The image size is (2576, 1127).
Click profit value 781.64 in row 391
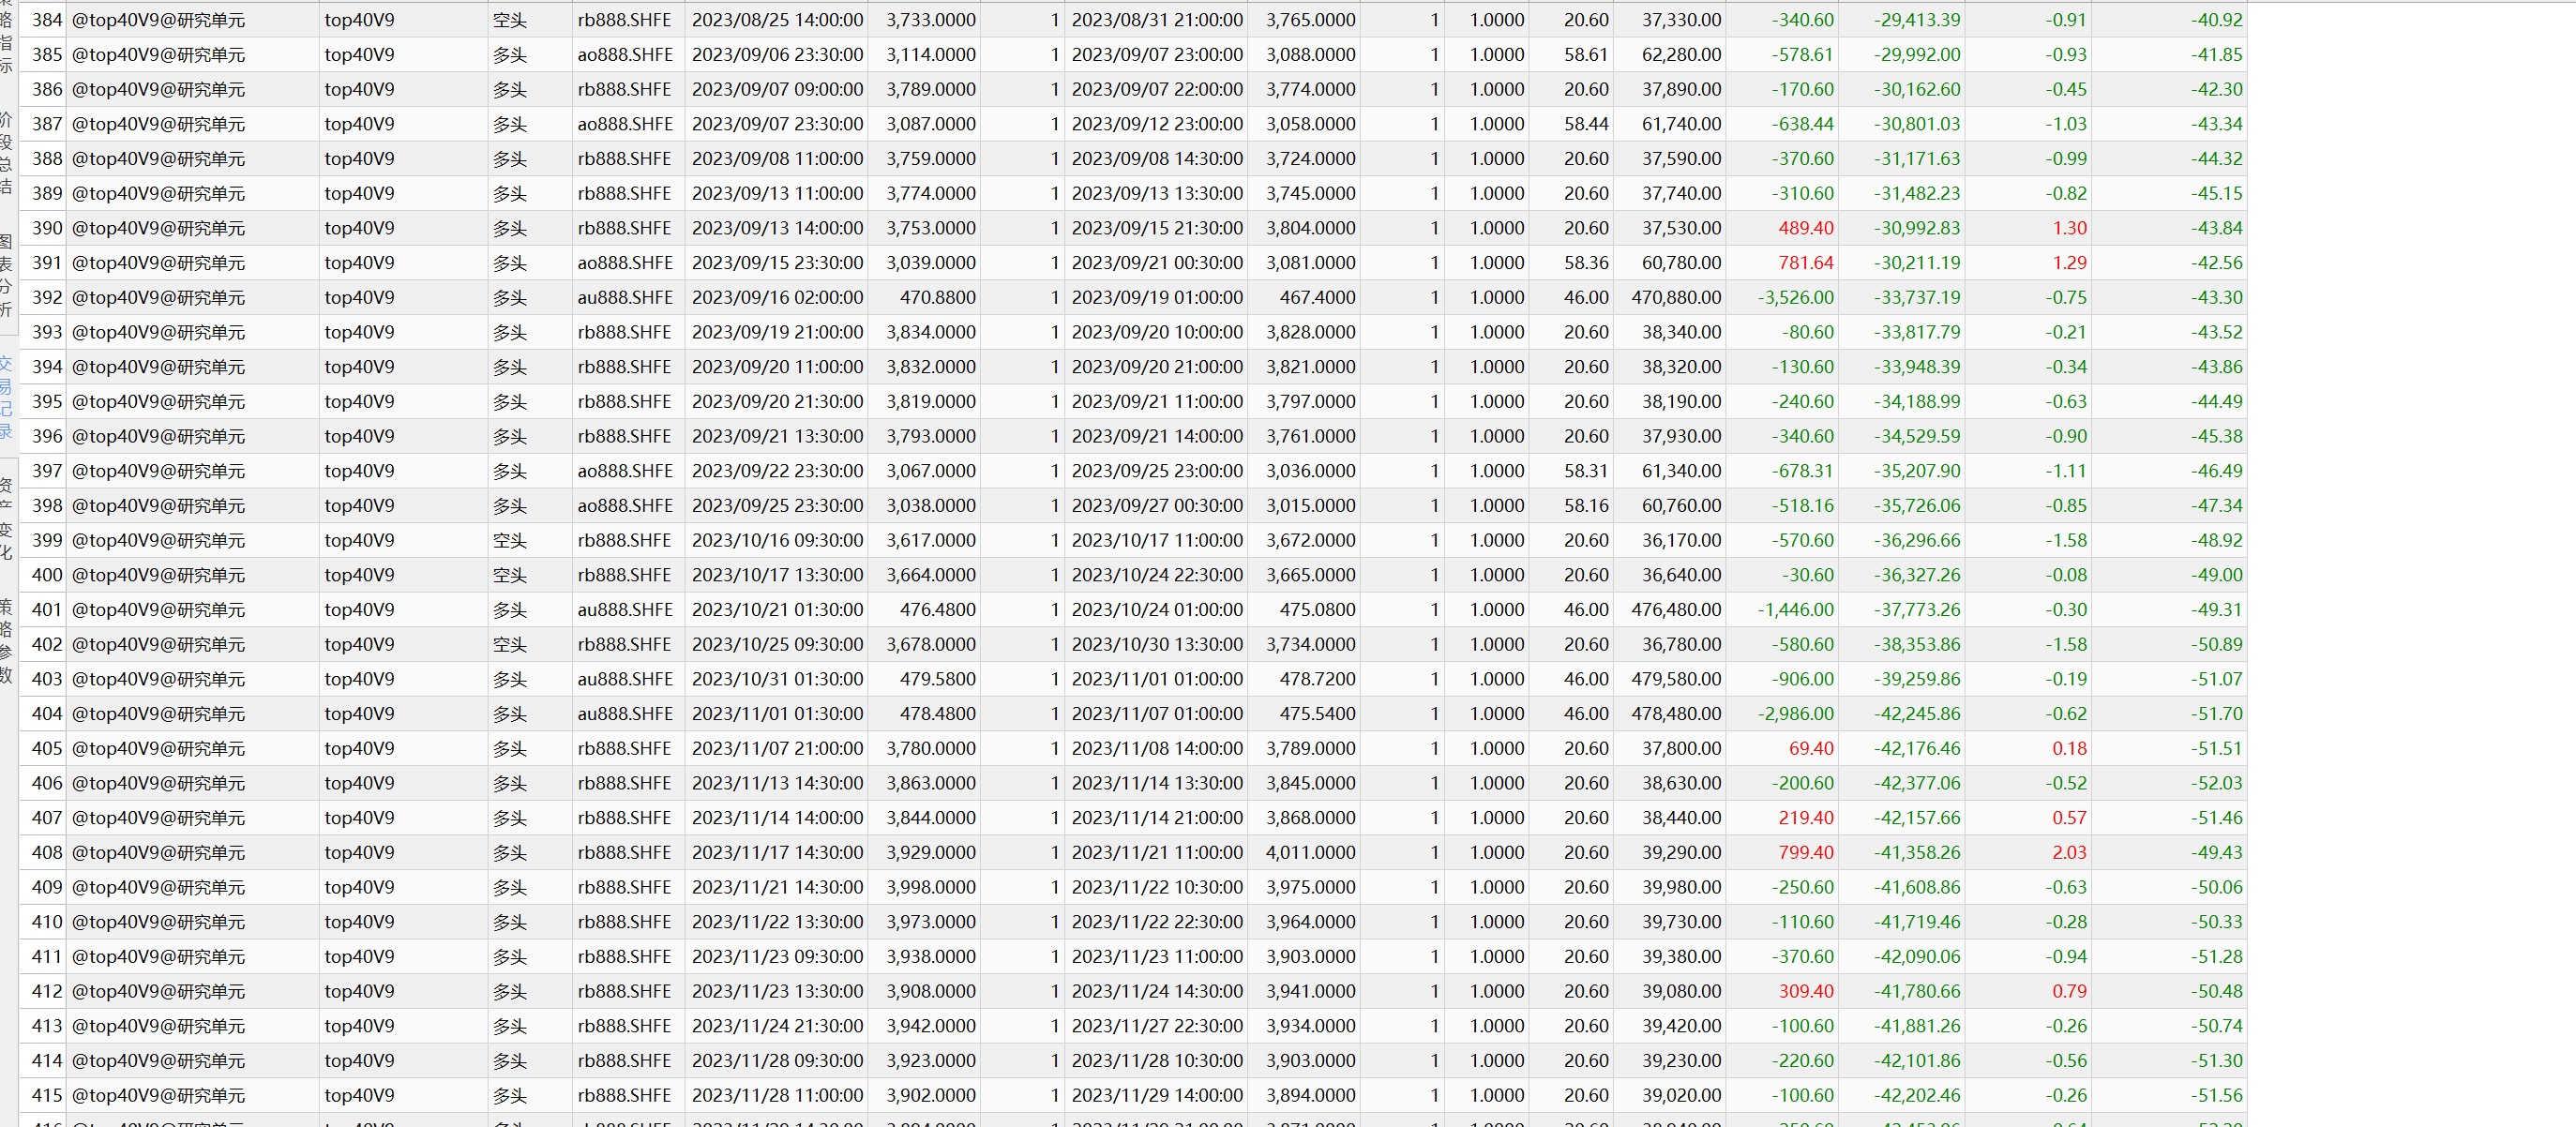1805,263
